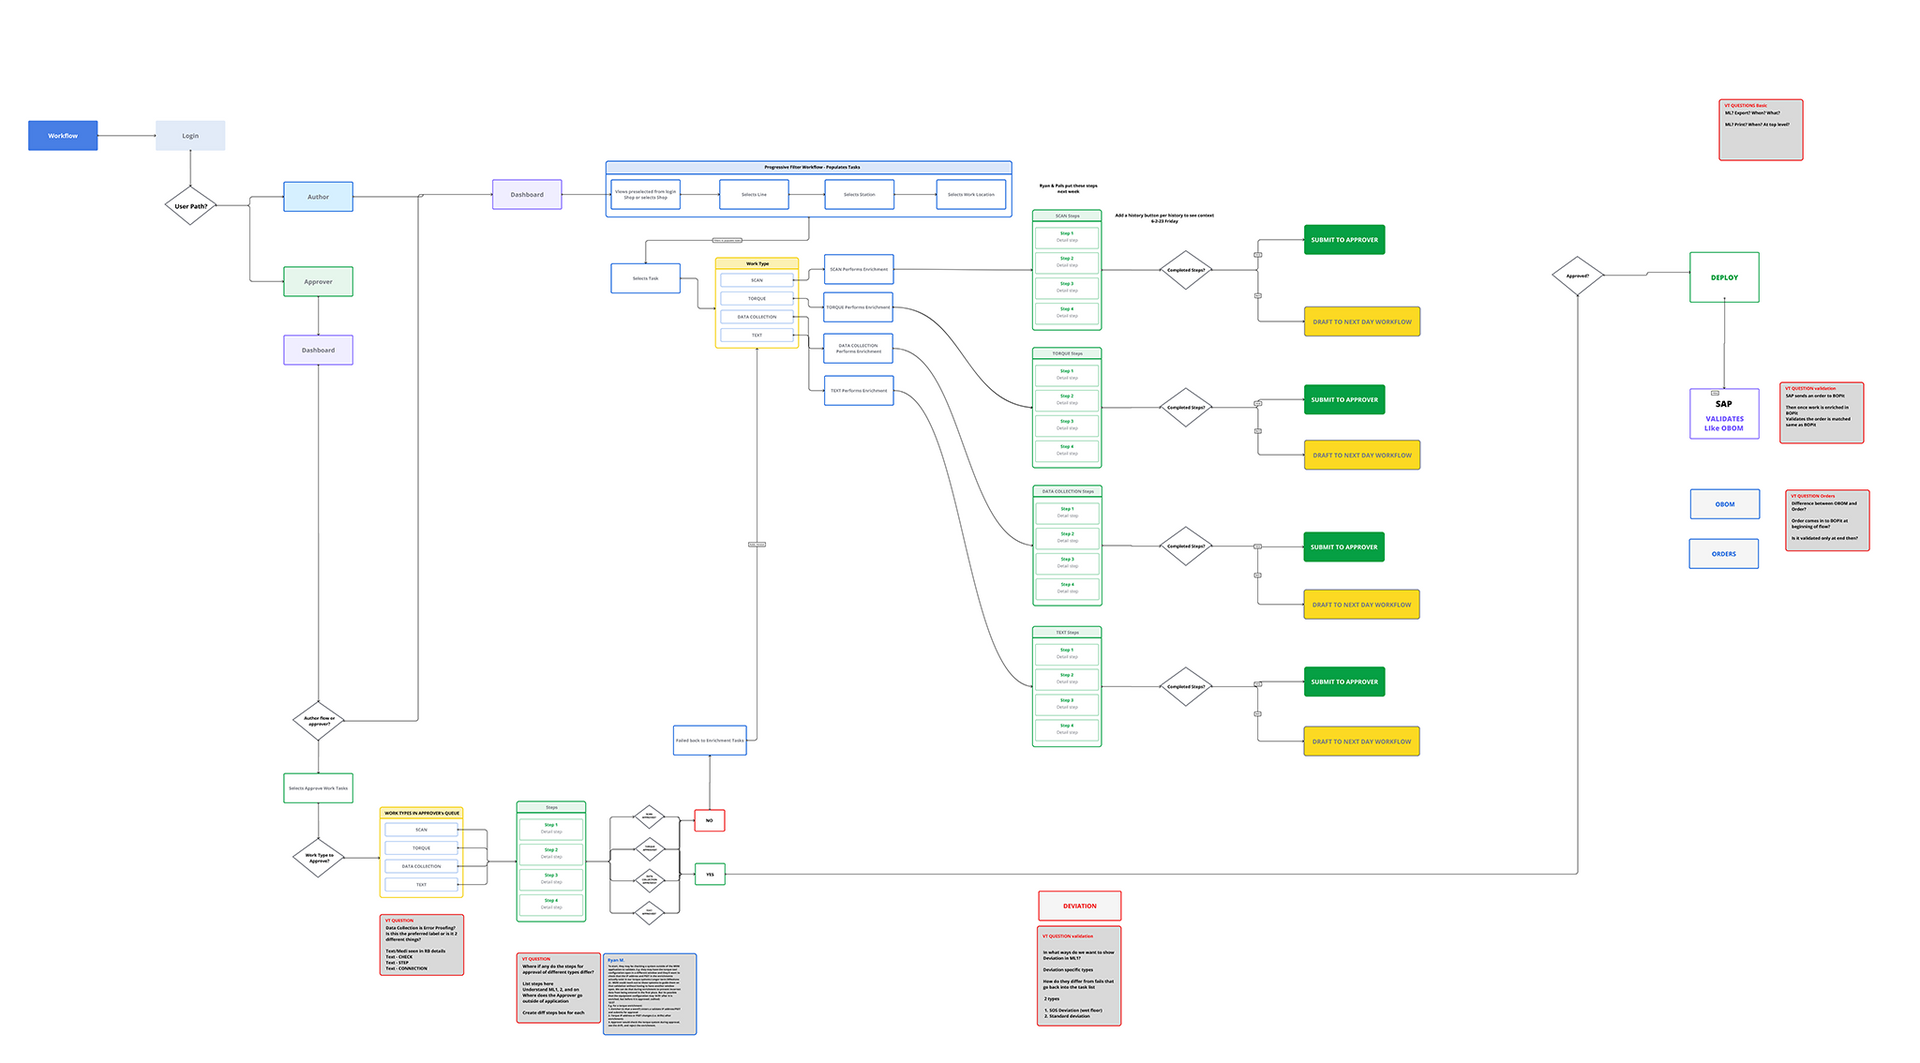Screen dimensions: 1920x1063
Task: Select Completed Steps? diamond after SCAN Steps
Action: 1186,270
